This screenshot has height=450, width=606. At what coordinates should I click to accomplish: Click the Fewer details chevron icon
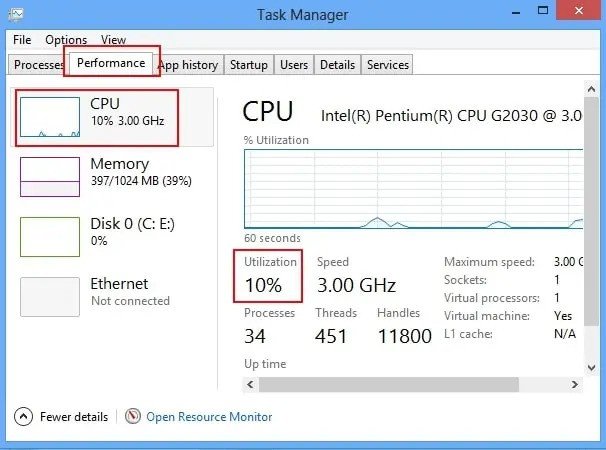coord(23,417)
